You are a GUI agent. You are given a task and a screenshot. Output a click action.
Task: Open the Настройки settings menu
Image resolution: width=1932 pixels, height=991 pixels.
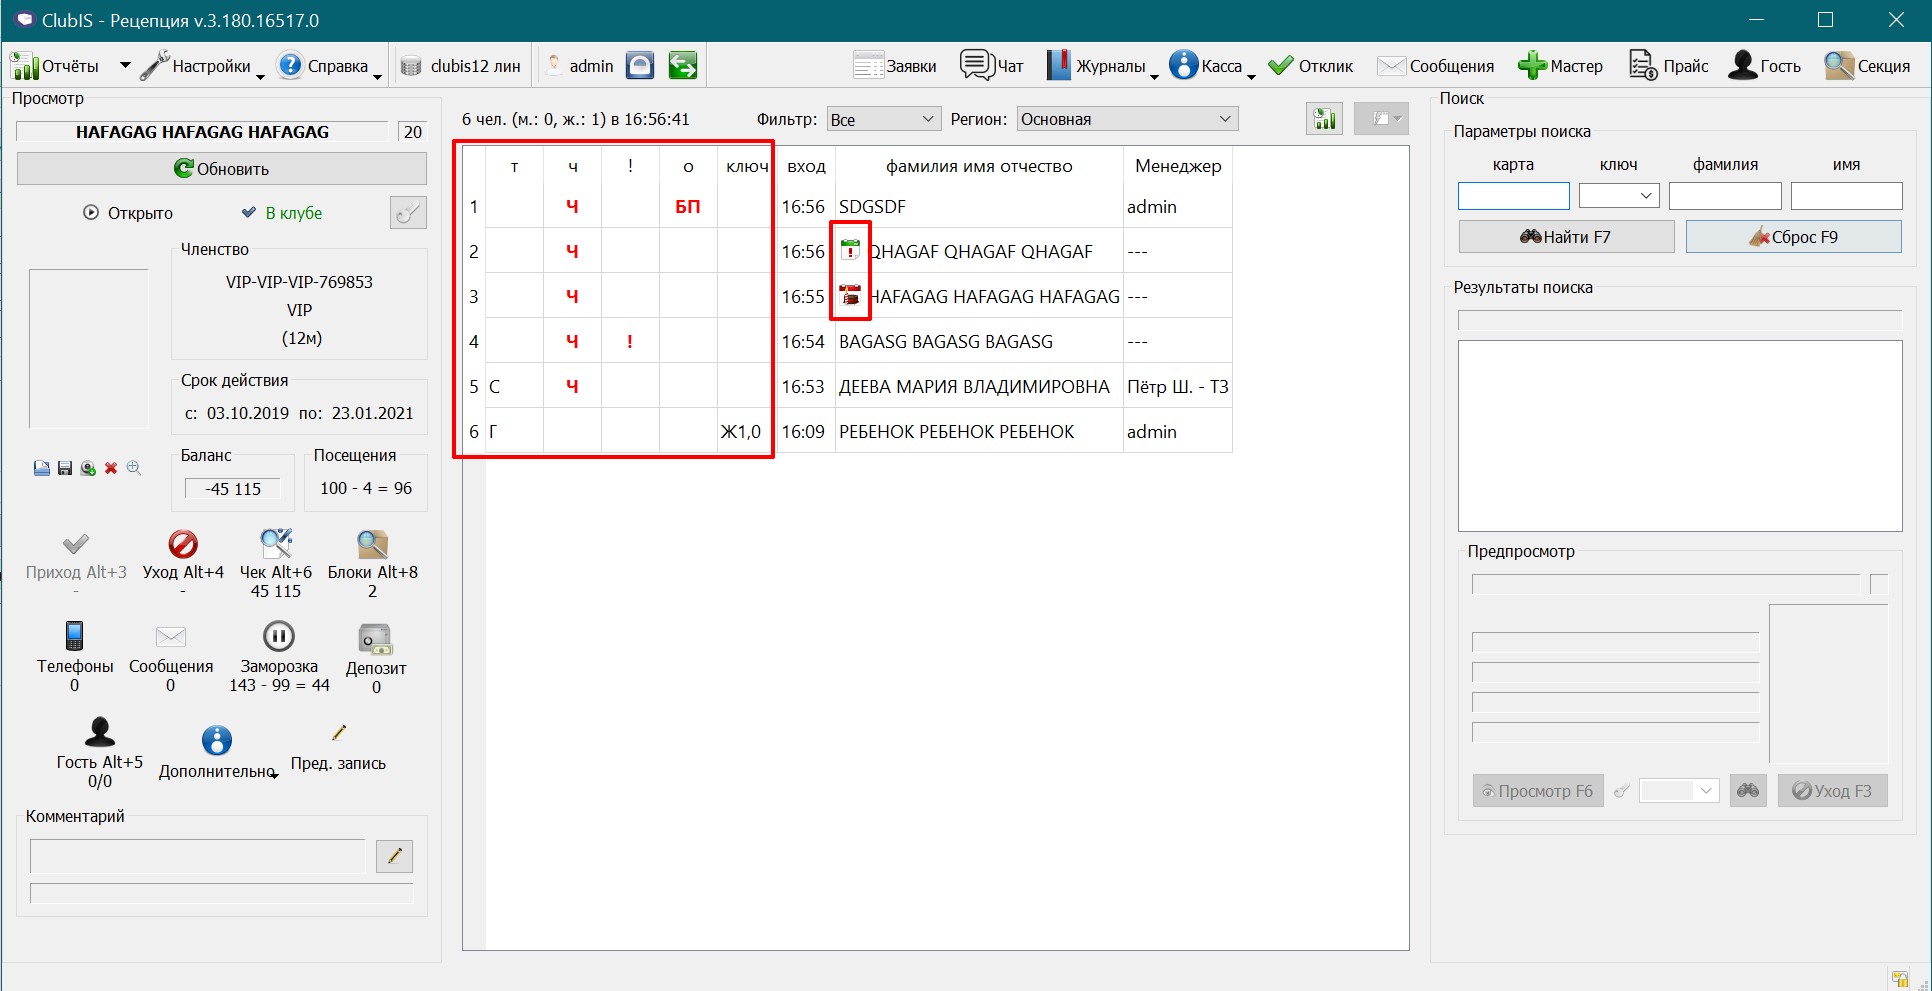pyautogui.click(x=201, y=66)
